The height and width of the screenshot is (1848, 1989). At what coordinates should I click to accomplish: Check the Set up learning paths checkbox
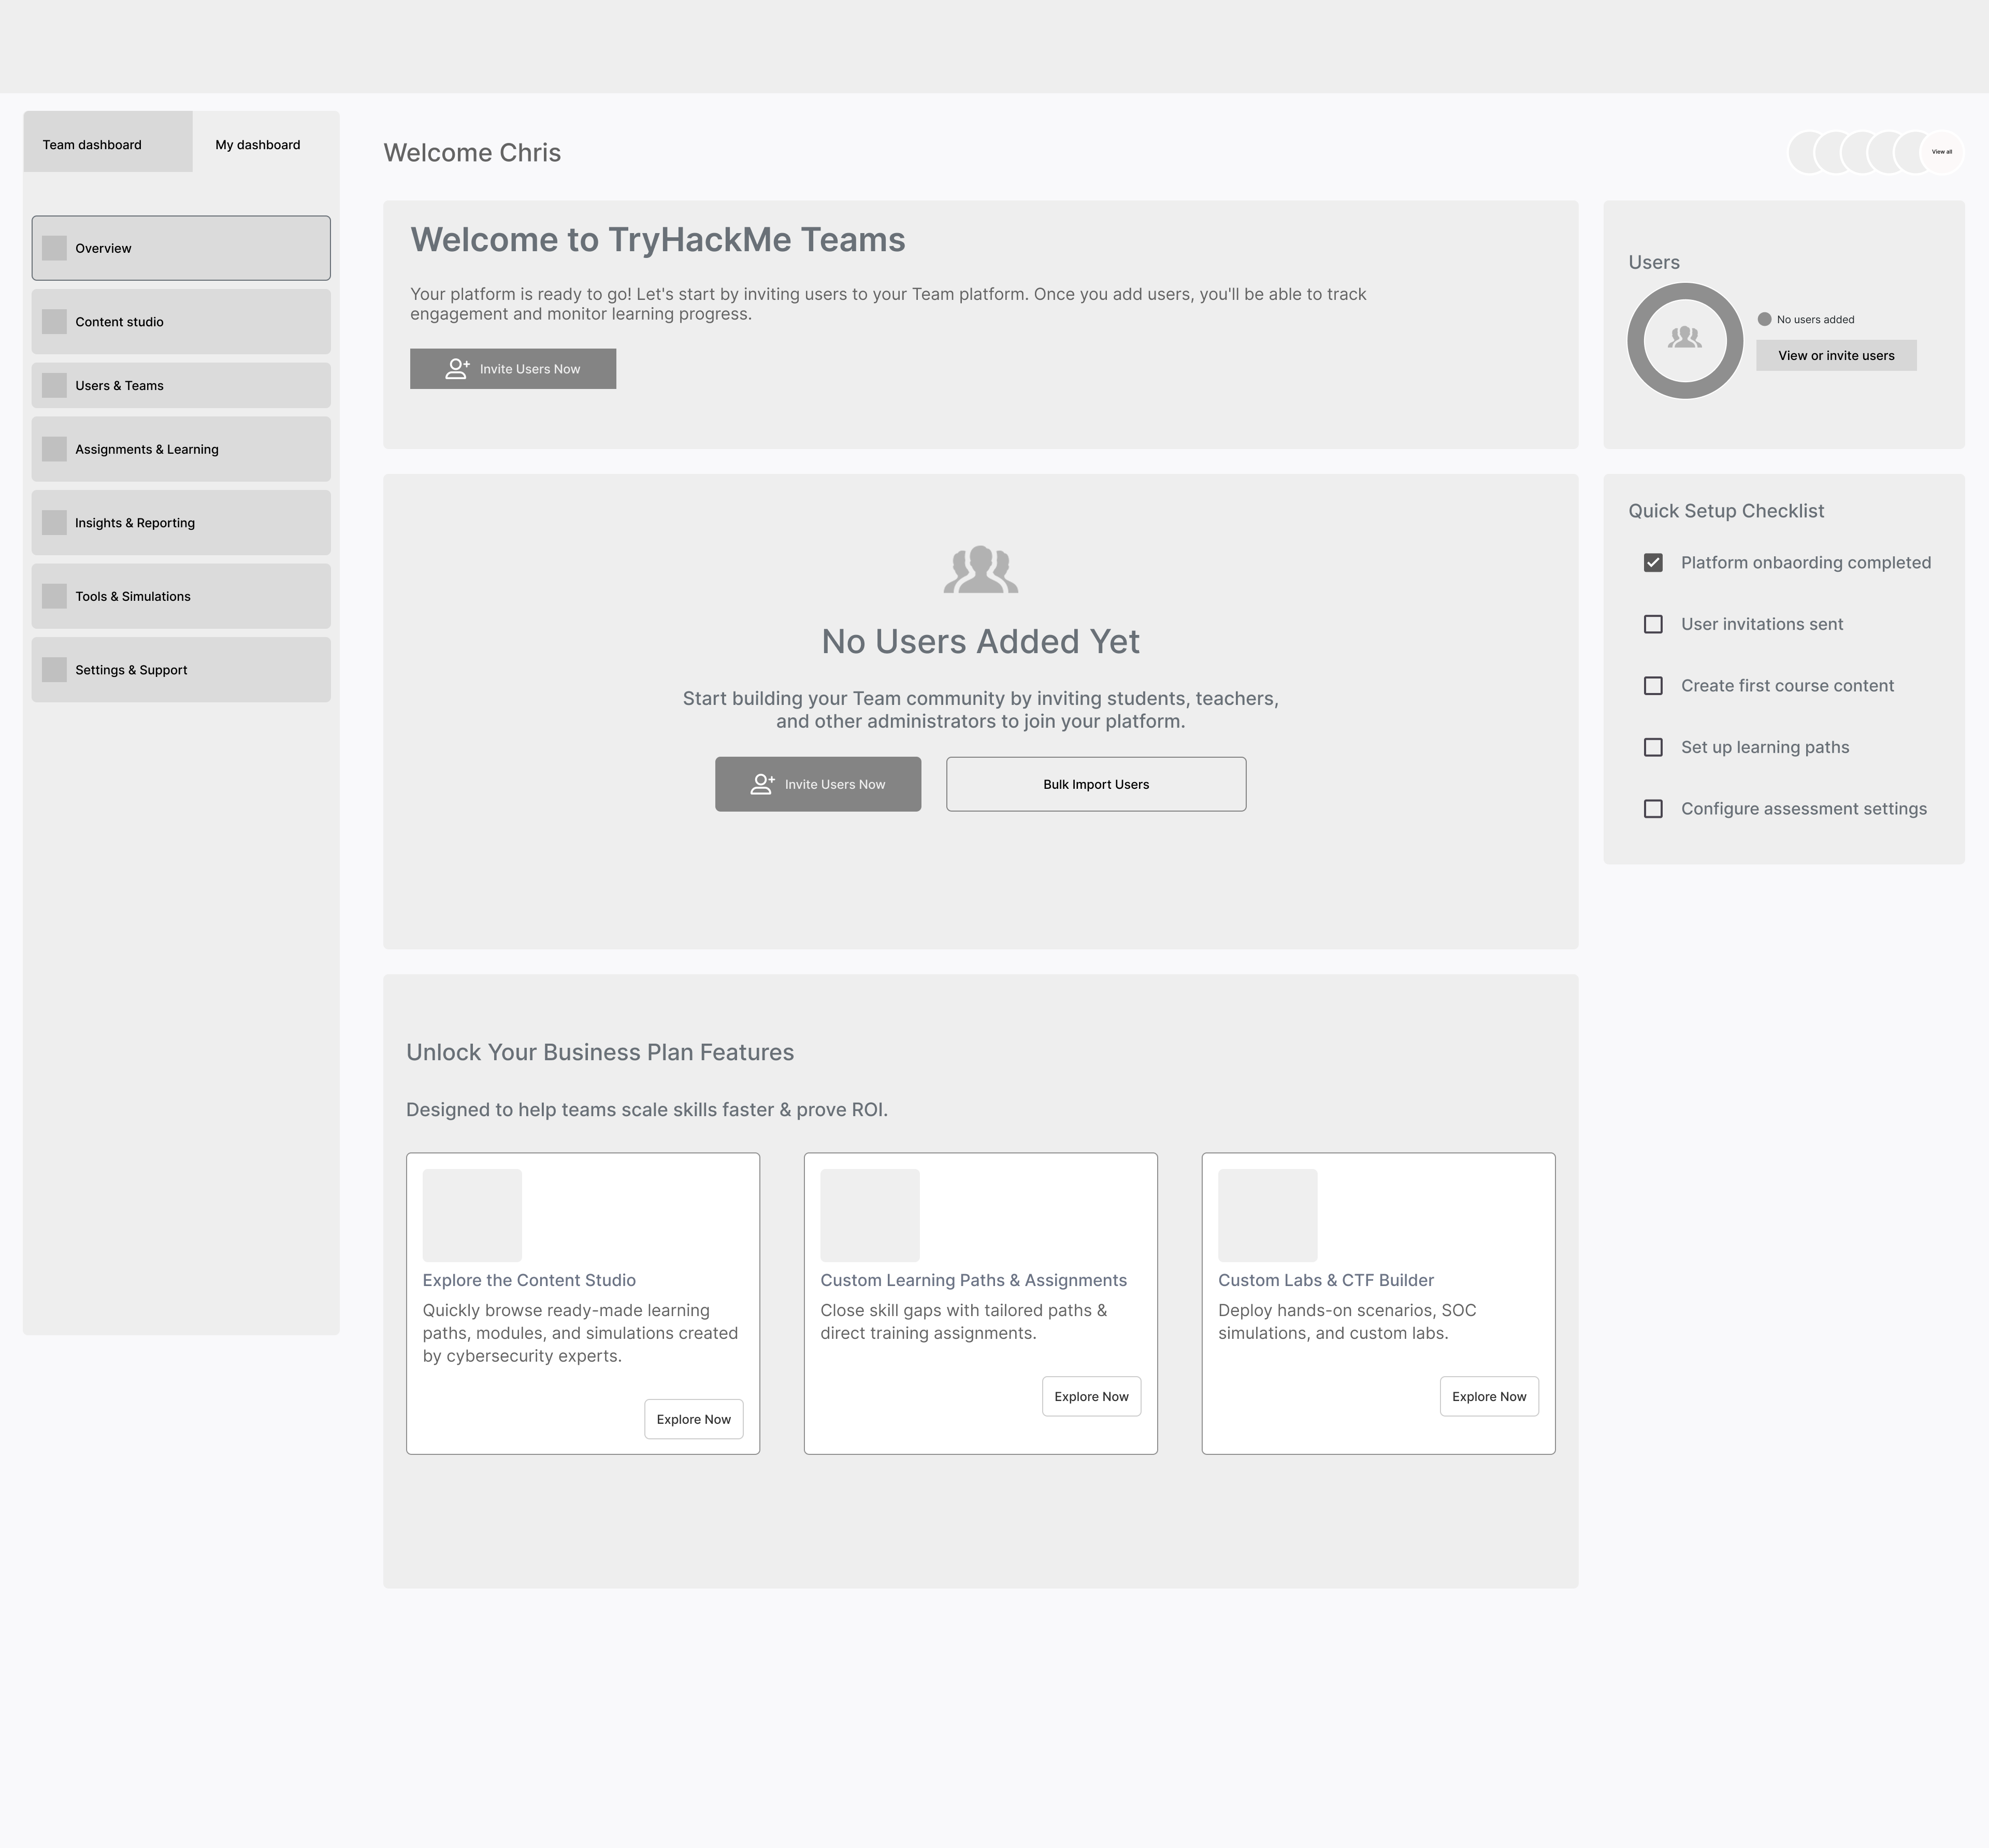pyautogui.click(x=1653, y=747)
